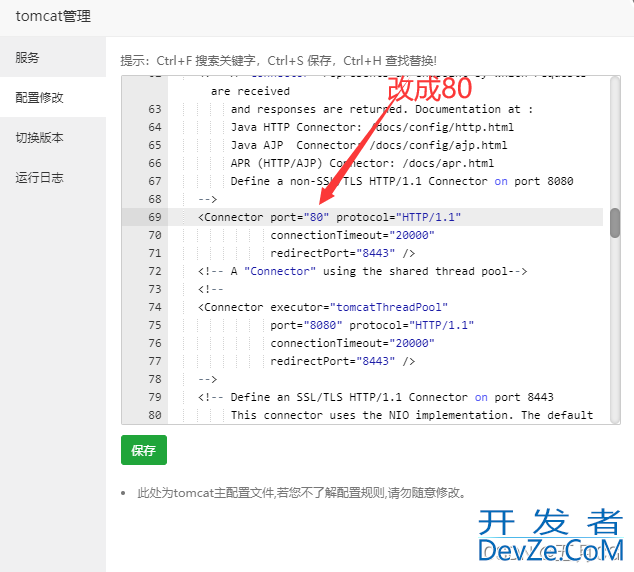Viewport: 634px width, 572px height.
Task: Click the APR (HTTP/AJP) Connector line 66
Action: [x=362, y=163]
